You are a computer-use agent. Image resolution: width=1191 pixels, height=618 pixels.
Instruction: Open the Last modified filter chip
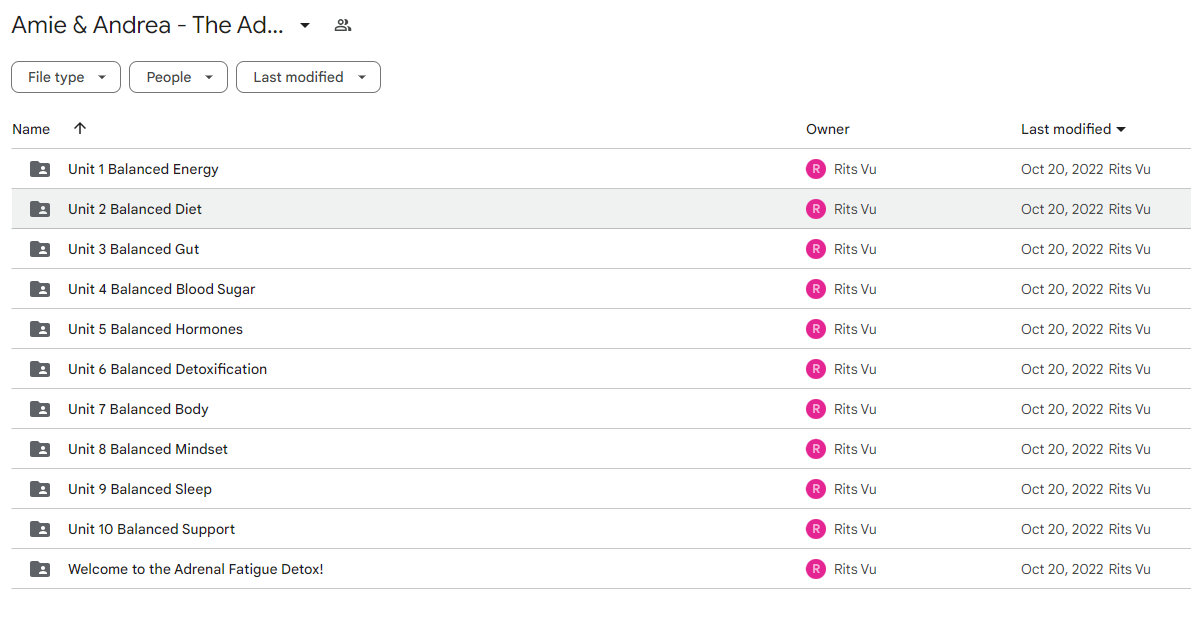coord(308,77)
